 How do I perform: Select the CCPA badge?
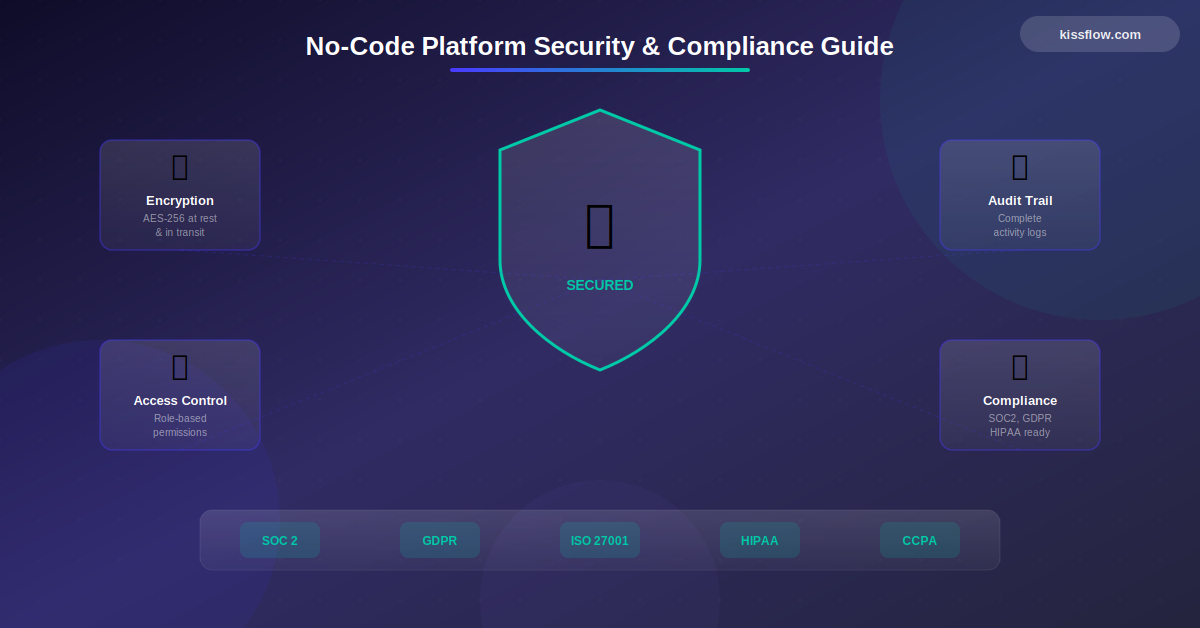point(920,540)
